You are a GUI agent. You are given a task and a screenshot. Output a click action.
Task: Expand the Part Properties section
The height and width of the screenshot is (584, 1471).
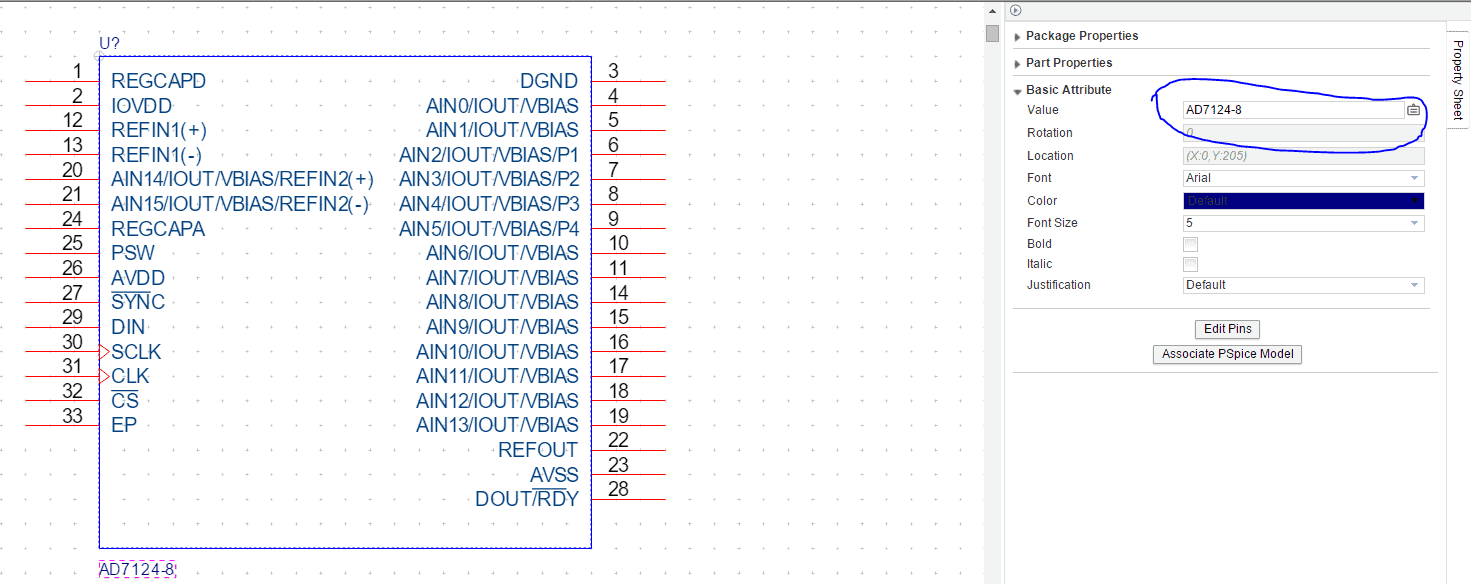pos(1069,63)
